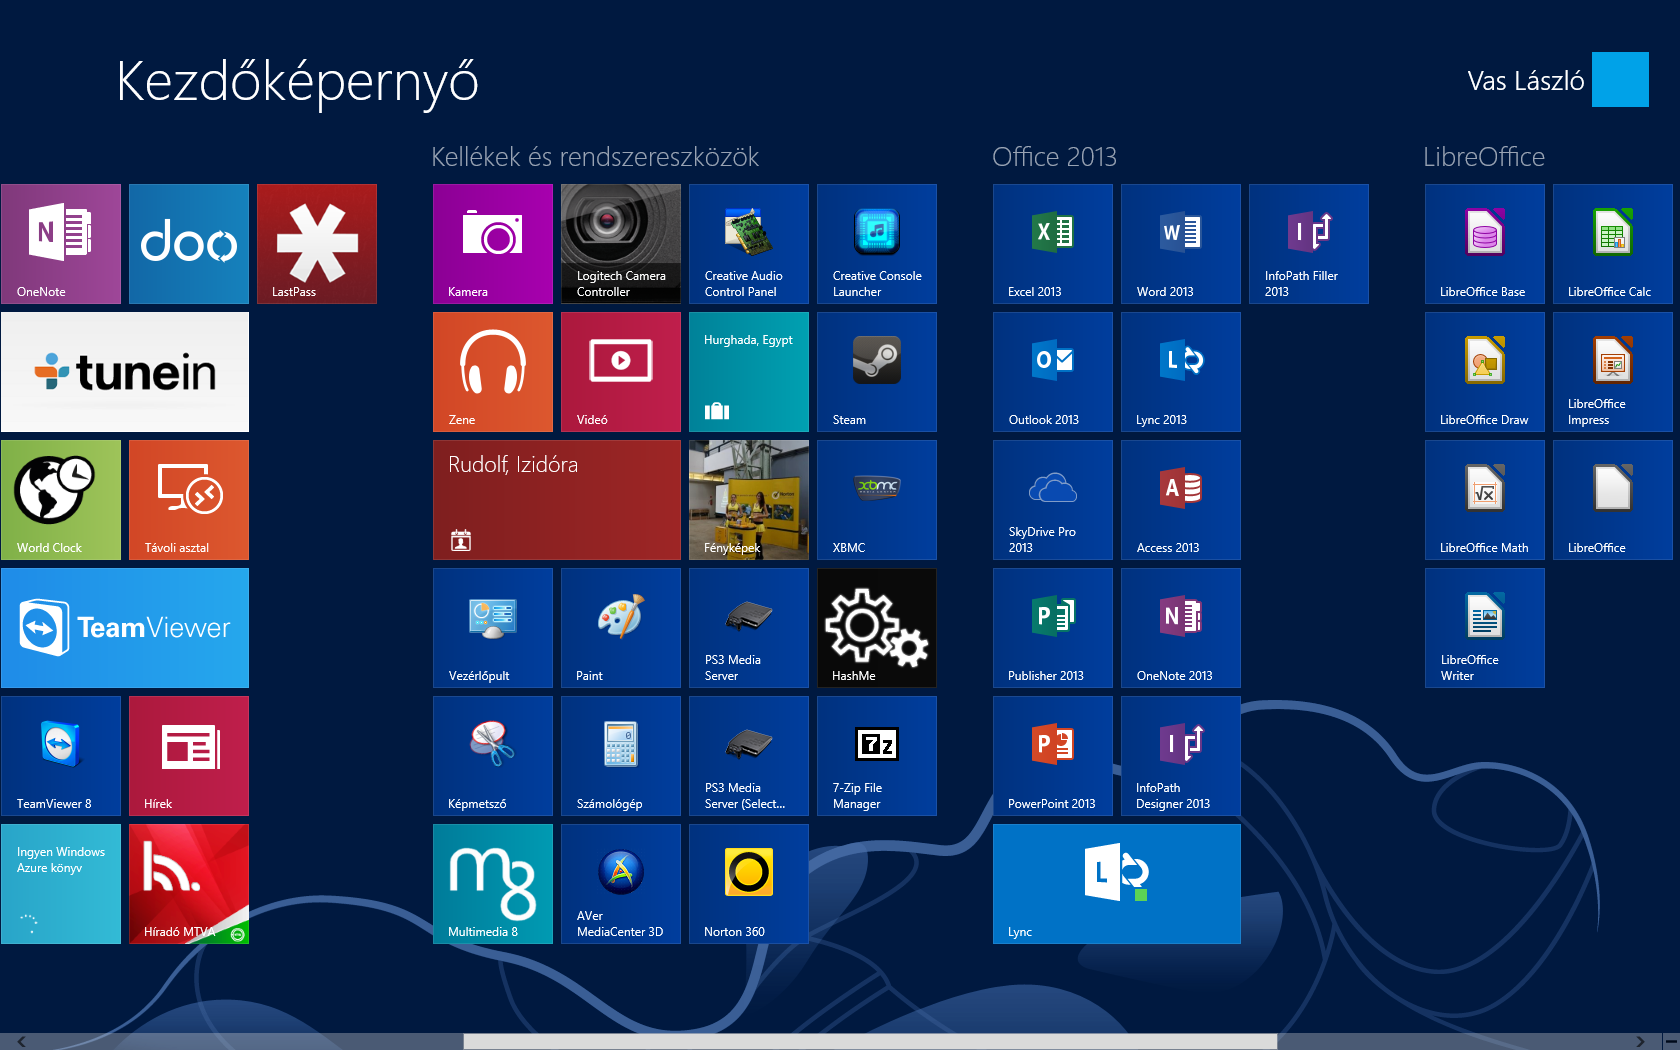The width and height of the screenshot is (1680, 1050).
Task: Open the plain LibreOffice start tile
Action: coord(1613,500)
